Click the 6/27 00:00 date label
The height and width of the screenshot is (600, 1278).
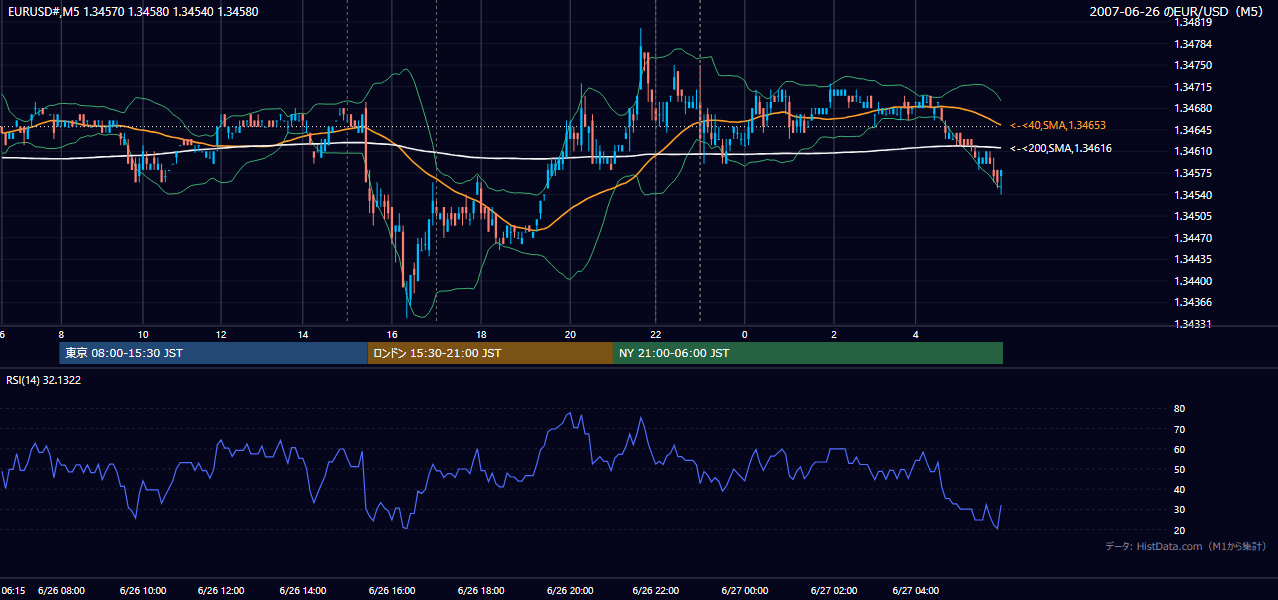click(x=743, y=590)
